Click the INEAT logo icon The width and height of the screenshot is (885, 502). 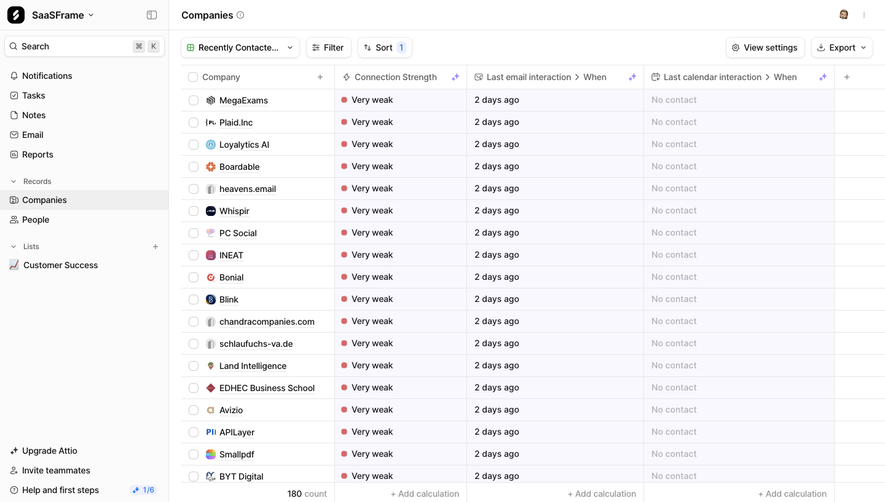[211, 255]
